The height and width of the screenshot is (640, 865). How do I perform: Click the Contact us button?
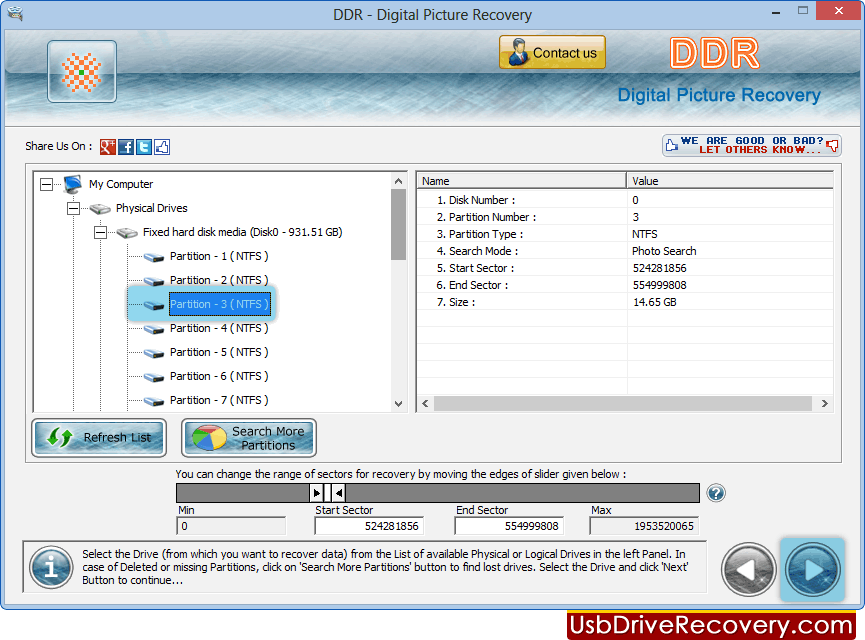(552, 52)
